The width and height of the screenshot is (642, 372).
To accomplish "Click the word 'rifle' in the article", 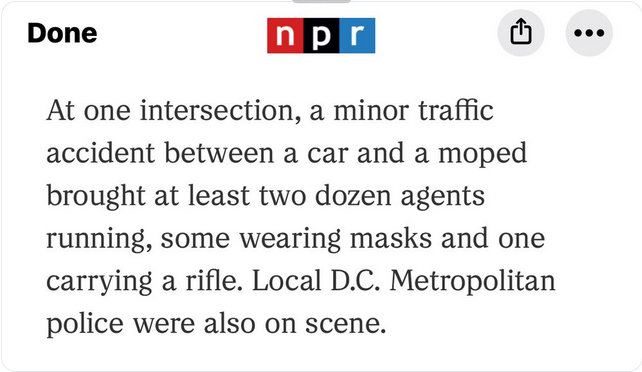I will (x=214, y=281).
